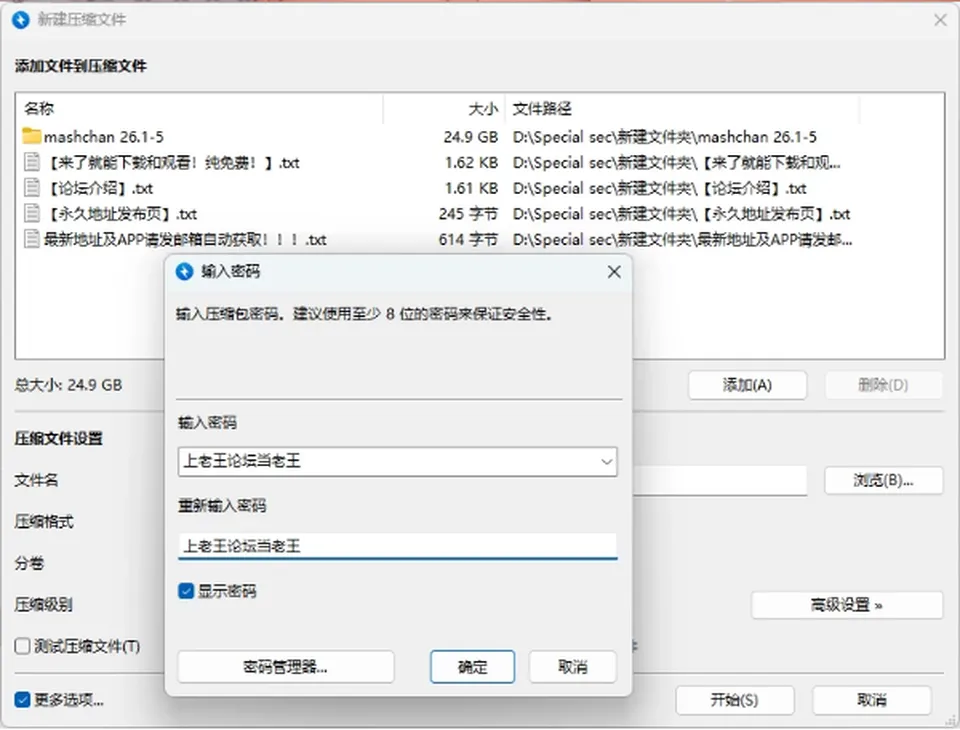Viewport: 960px width, 730px height.
Task: Select the 【论坛介绍】.txt file icon
Action: click(31, 187)
